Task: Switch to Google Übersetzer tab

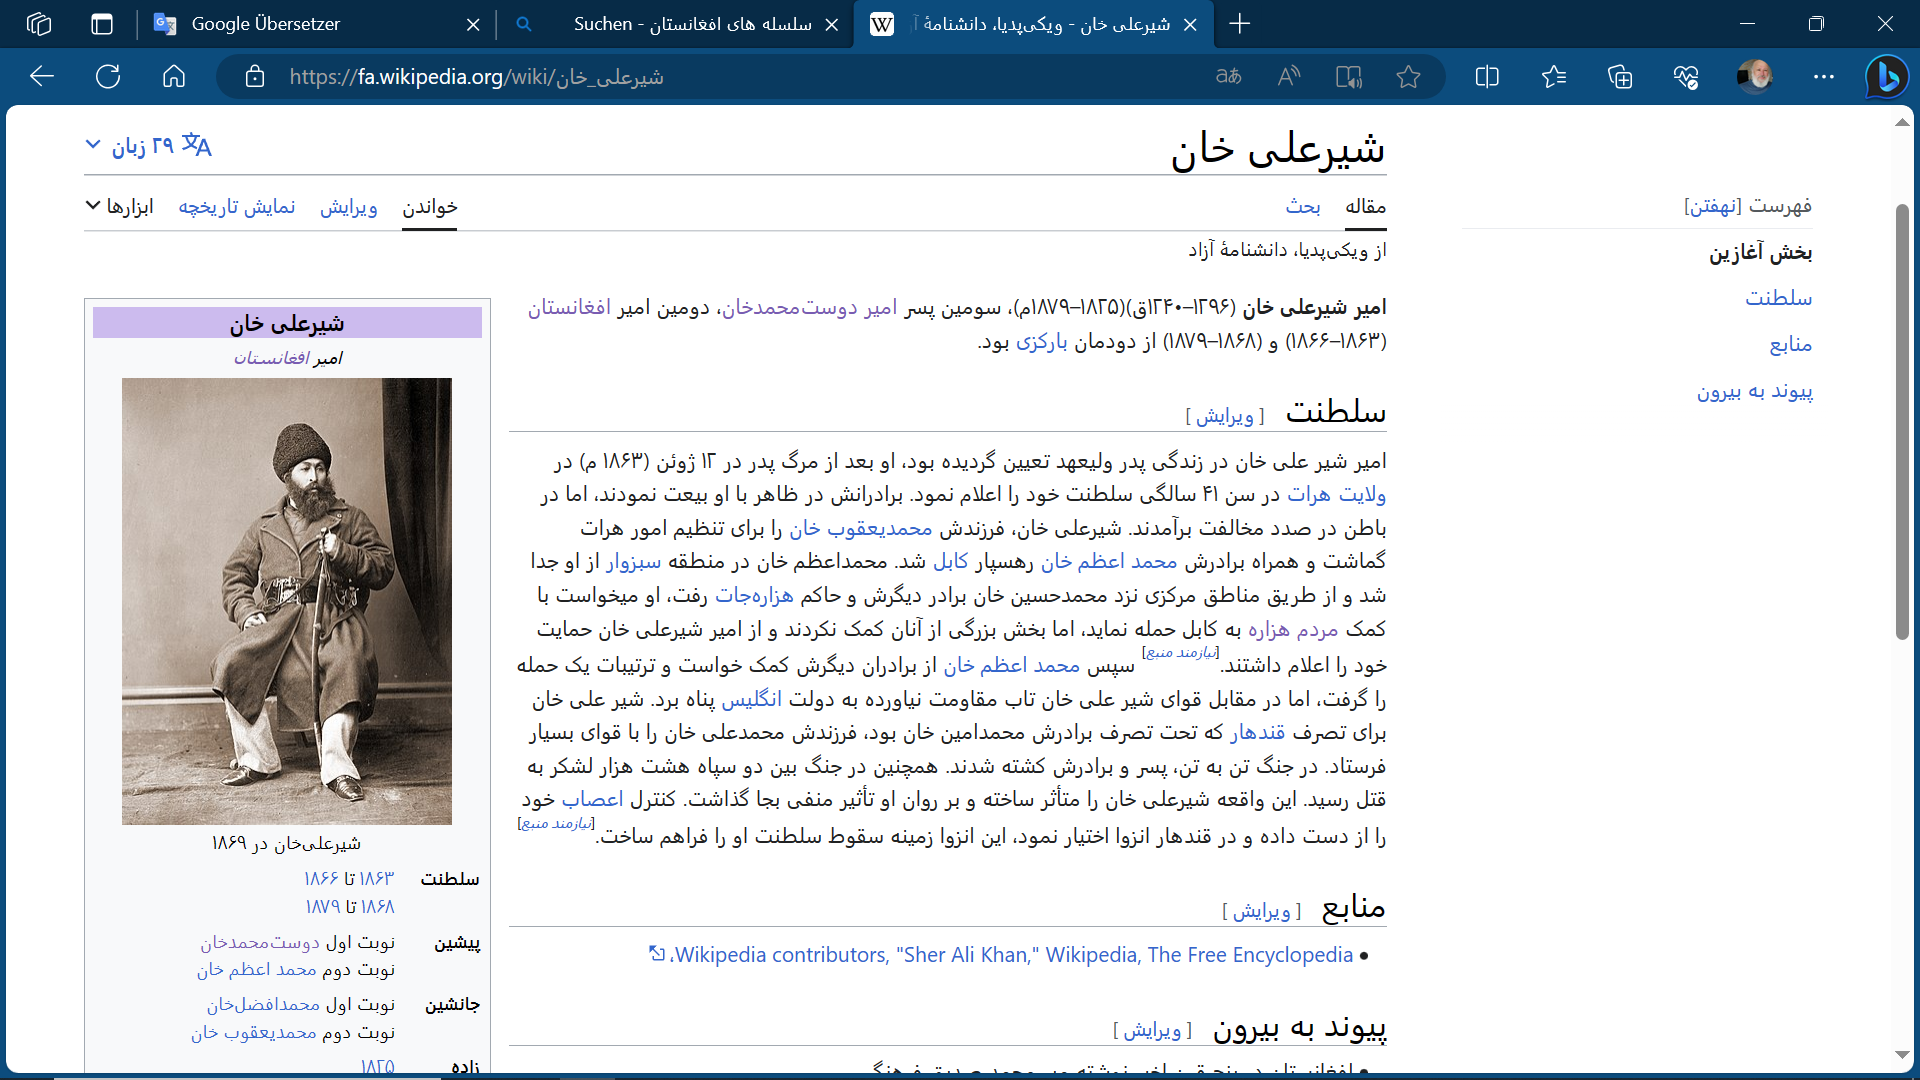Action: pos(265,24)
